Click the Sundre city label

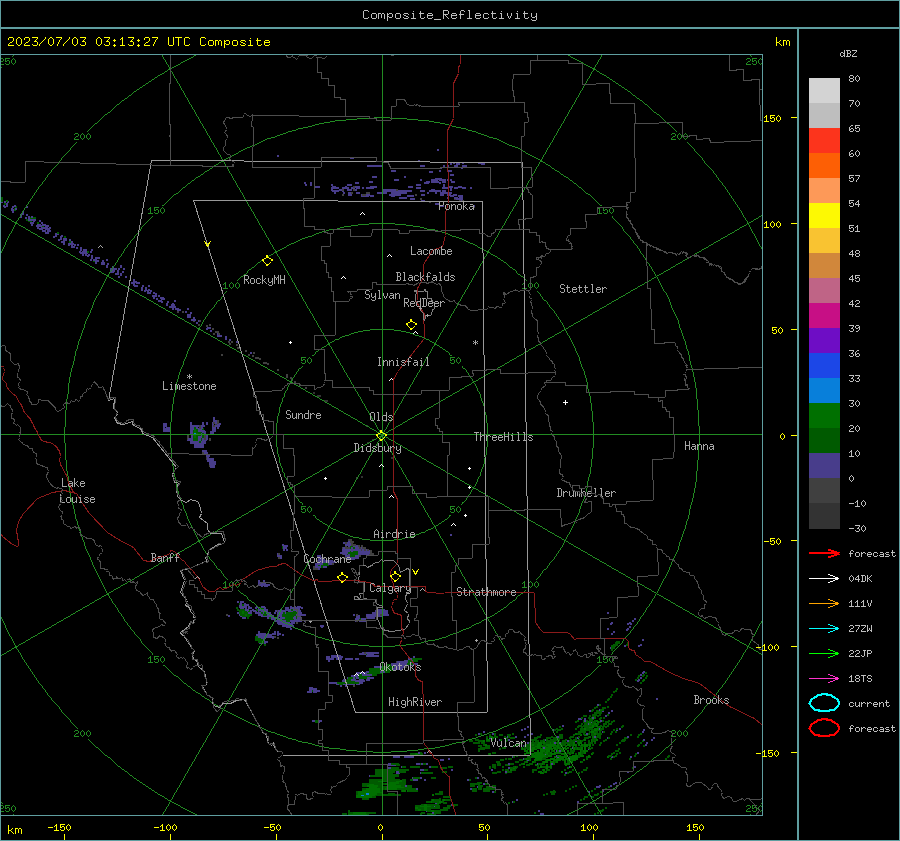point(303,414)
